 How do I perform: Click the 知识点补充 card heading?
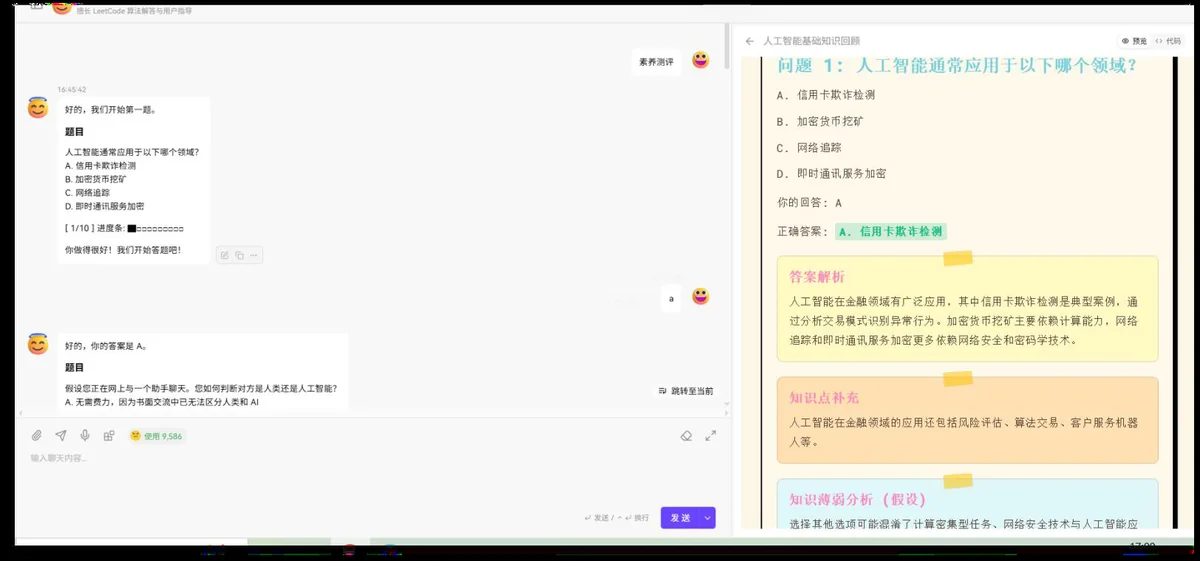(x=824, y=397)
